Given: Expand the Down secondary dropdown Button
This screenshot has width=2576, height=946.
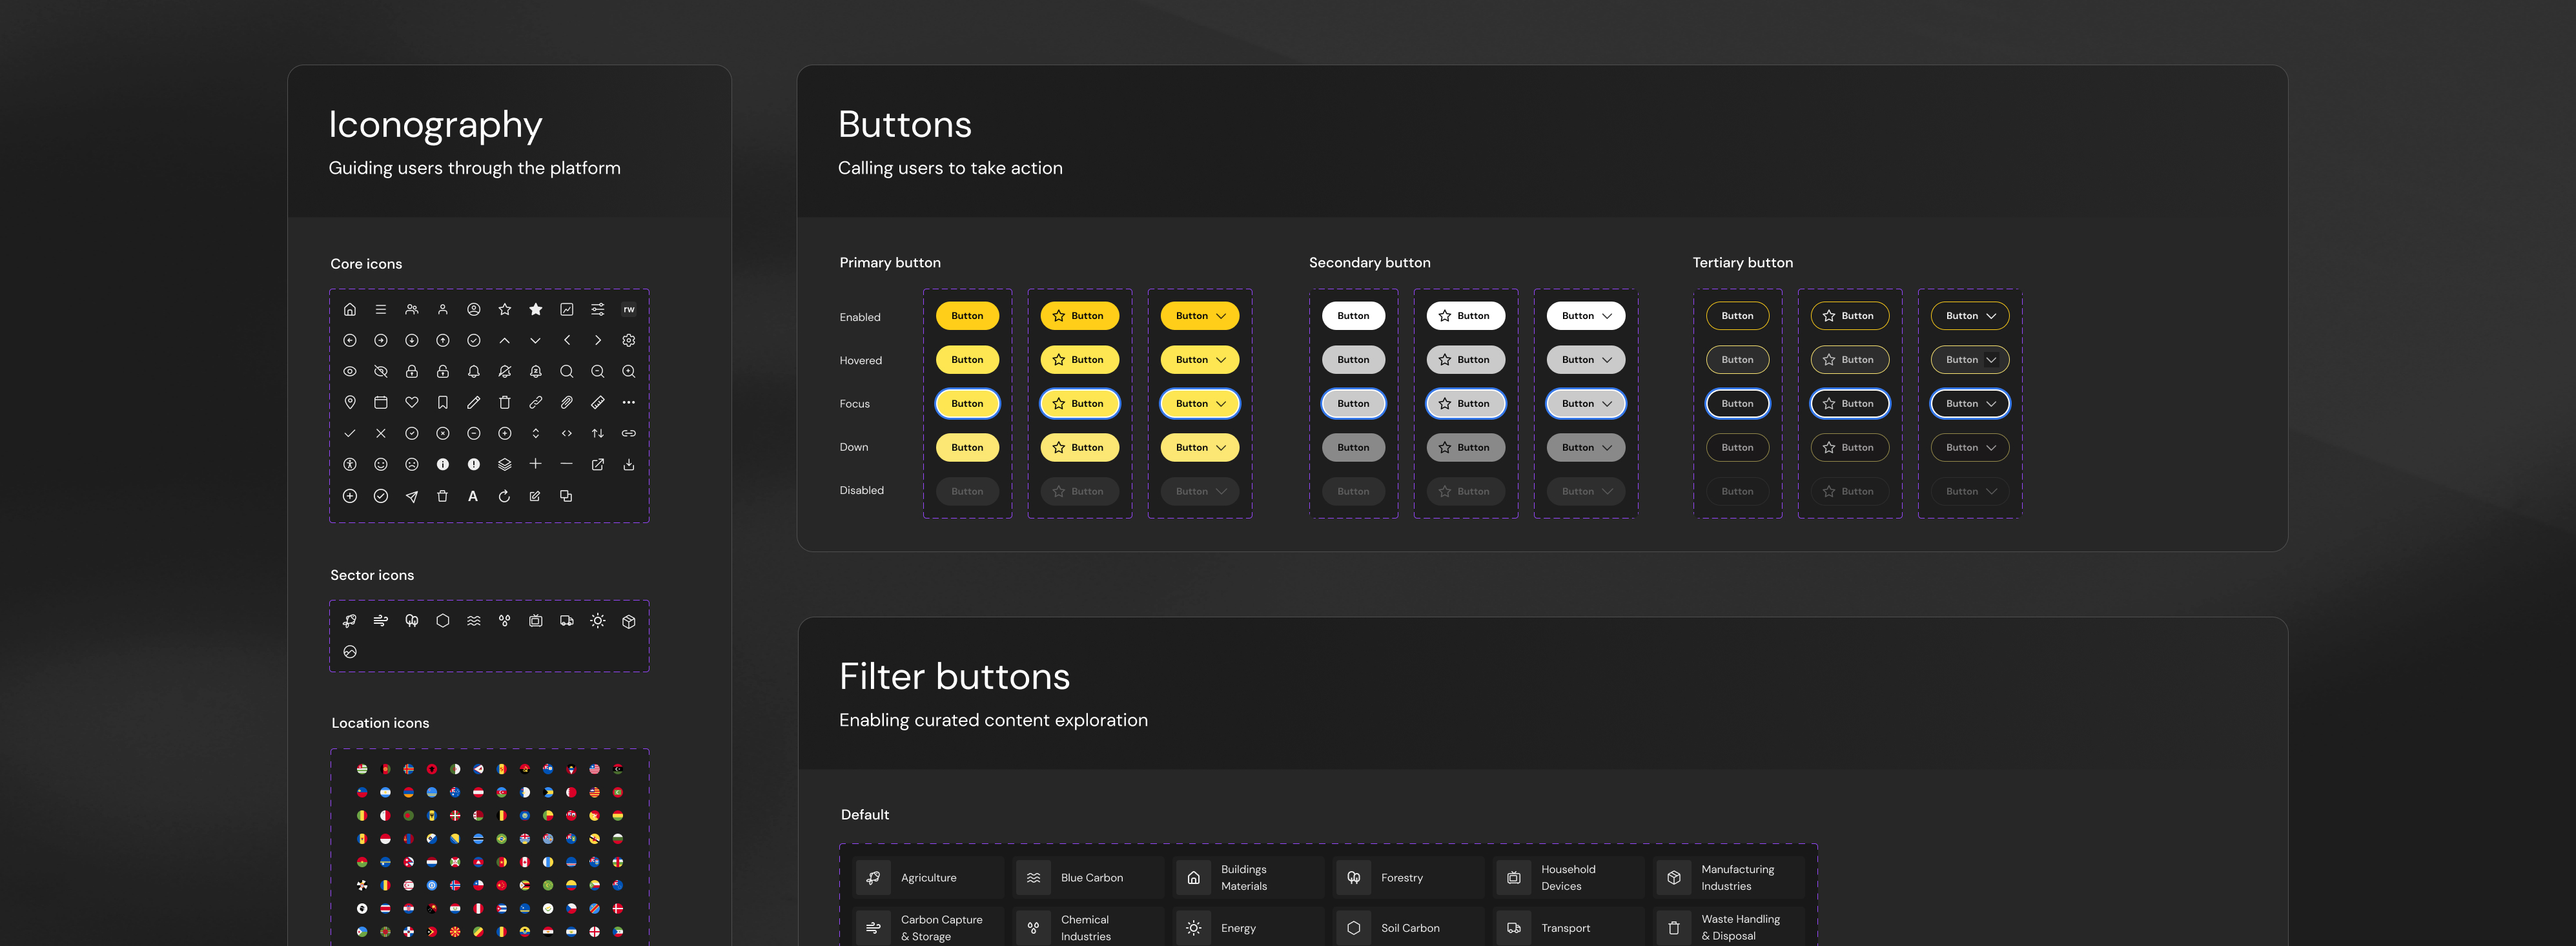Looking at the screenshot, I should click(1586, 448).
